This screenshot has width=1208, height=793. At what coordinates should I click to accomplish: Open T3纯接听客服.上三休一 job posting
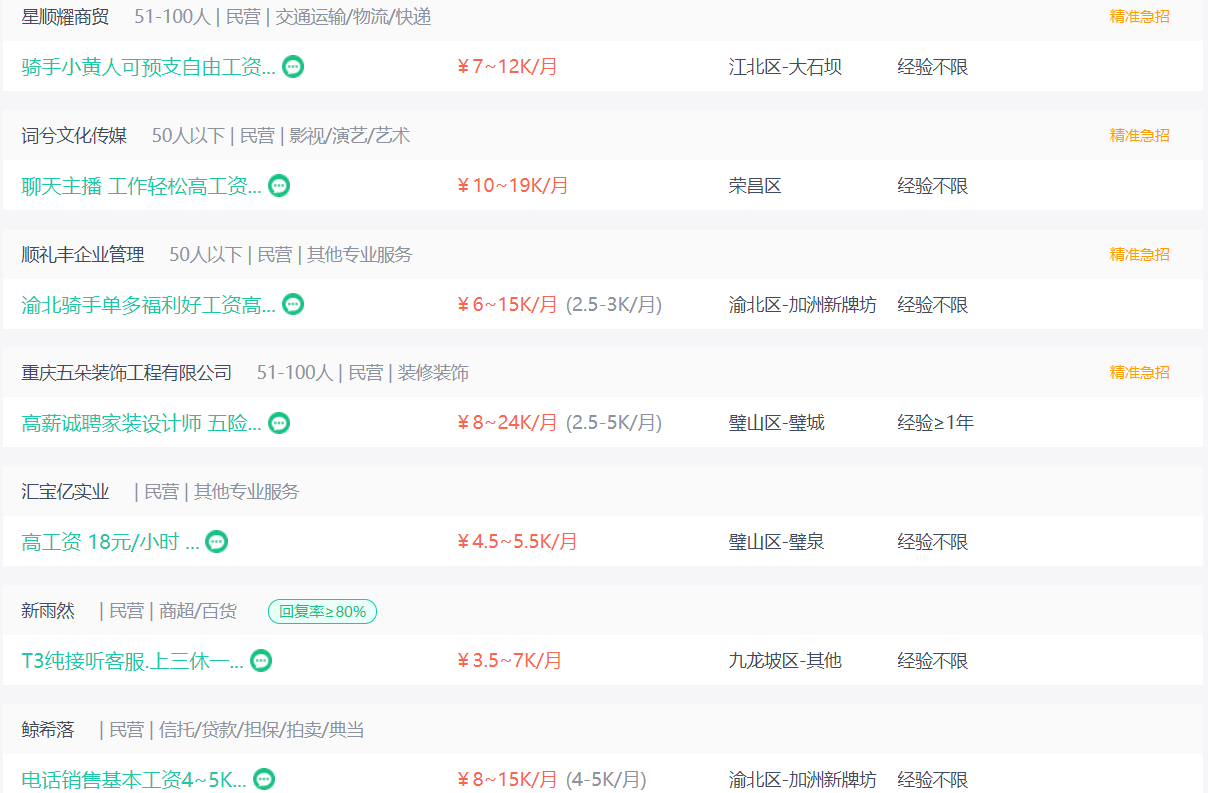tap(133, 661)
